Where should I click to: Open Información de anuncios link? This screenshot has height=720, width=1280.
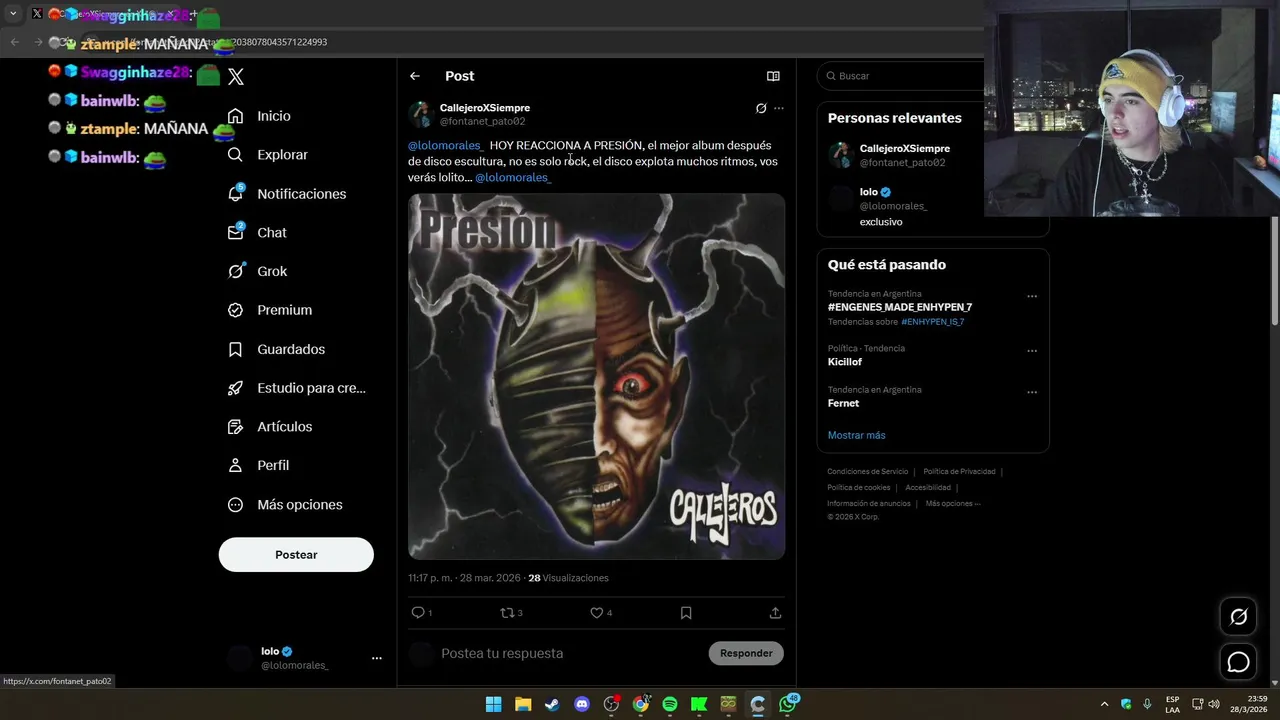coord(868,504)
